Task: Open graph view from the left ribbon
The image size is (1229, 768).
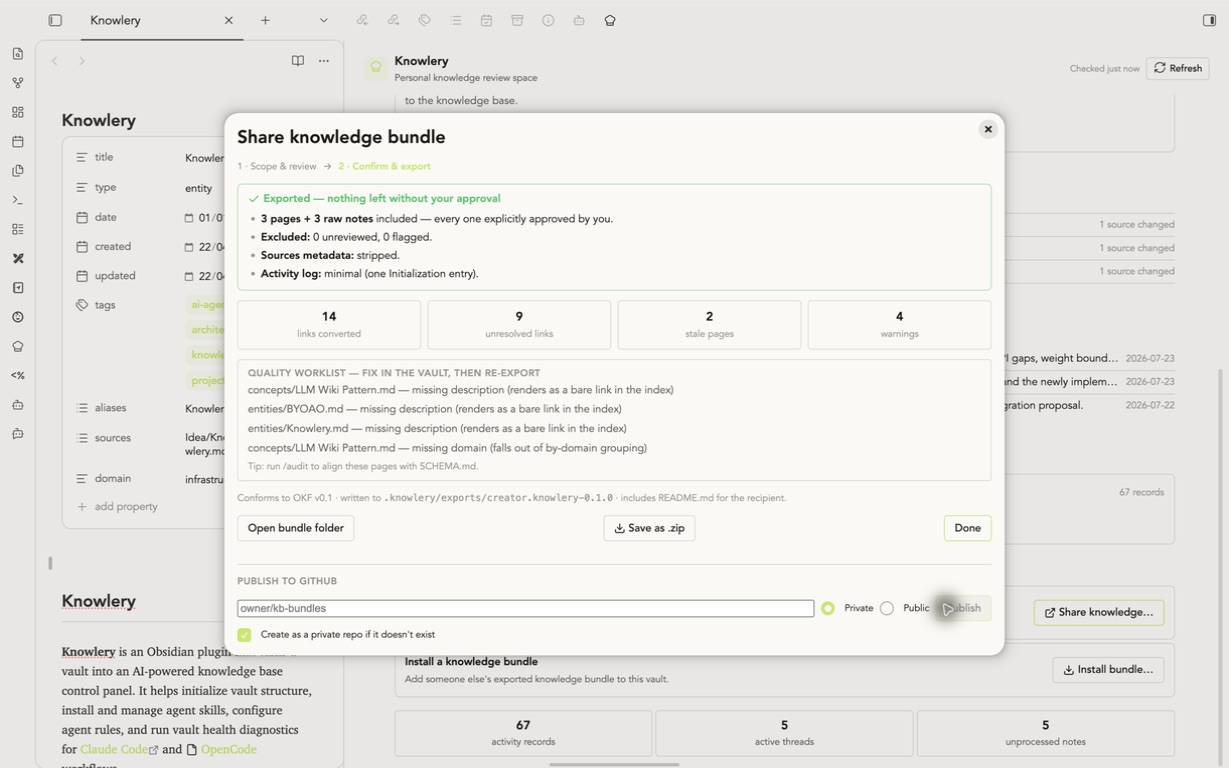Action: (18, 83)
